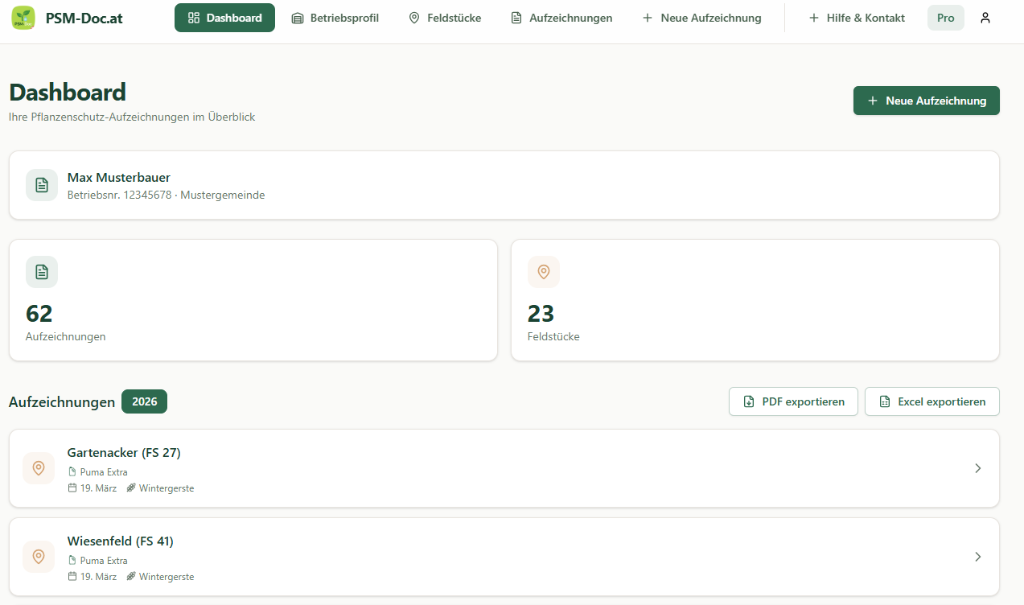Click the location pin icon of Gartenacker (FS 27)
The width and height of the screenshot is (1024, 605).
click(39, 468)
